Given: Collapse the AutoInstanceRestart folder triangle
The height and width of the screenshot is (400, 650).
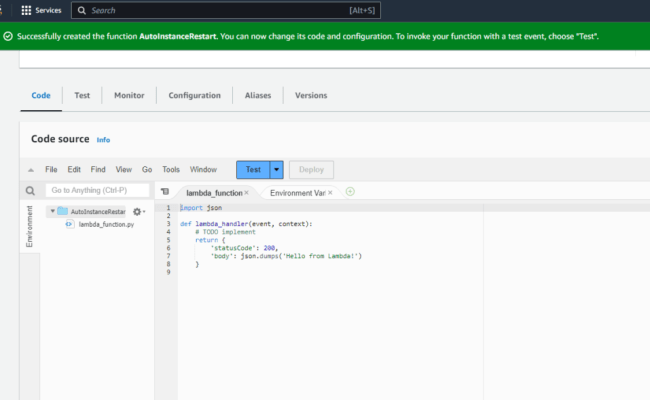Looking at the screenshot, I should click(x=53, y=211).
